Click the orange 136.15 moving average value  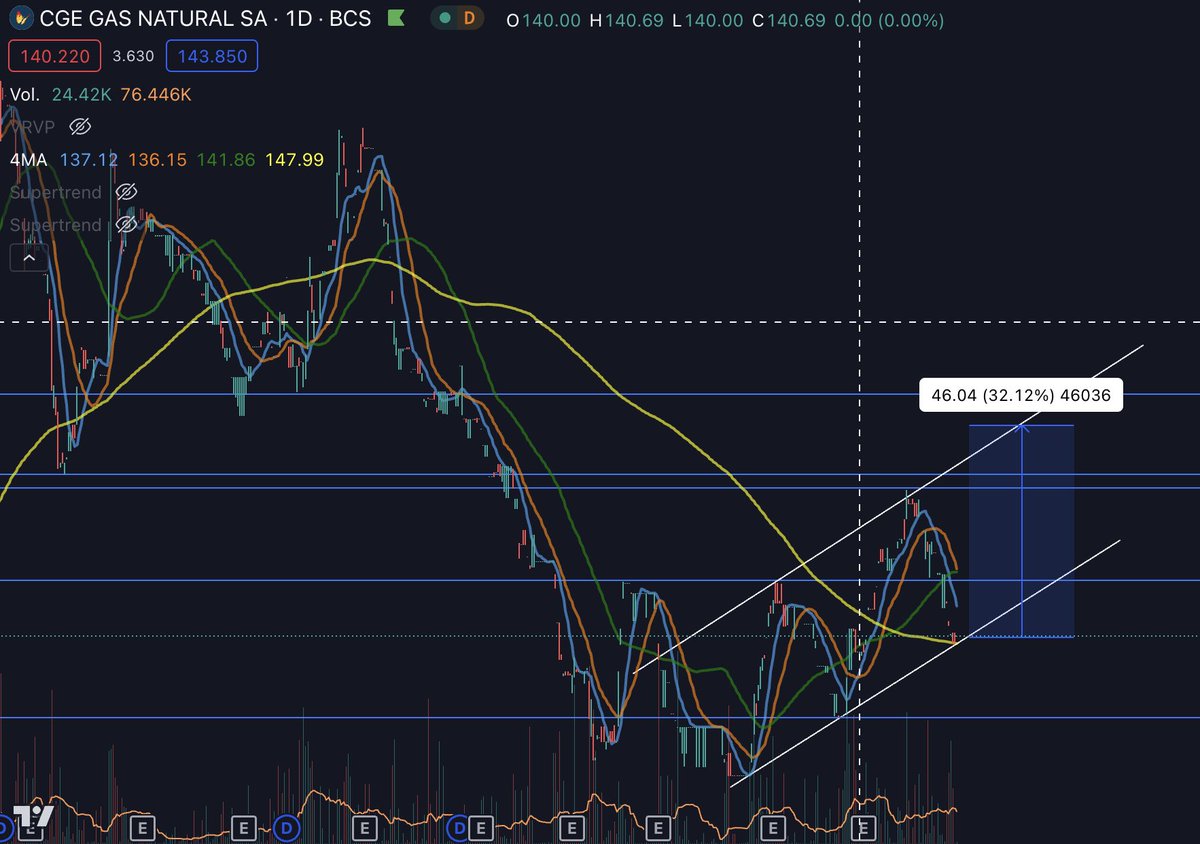click(x=158, y=159)
